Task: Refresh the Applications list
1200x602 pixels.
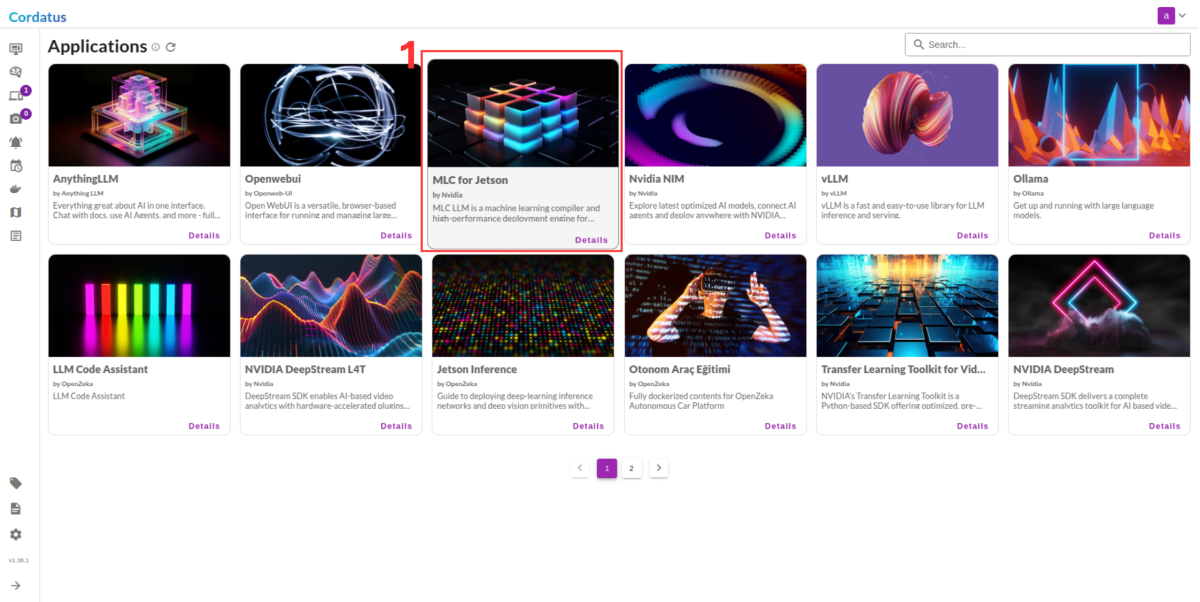Action: [171, 47]
